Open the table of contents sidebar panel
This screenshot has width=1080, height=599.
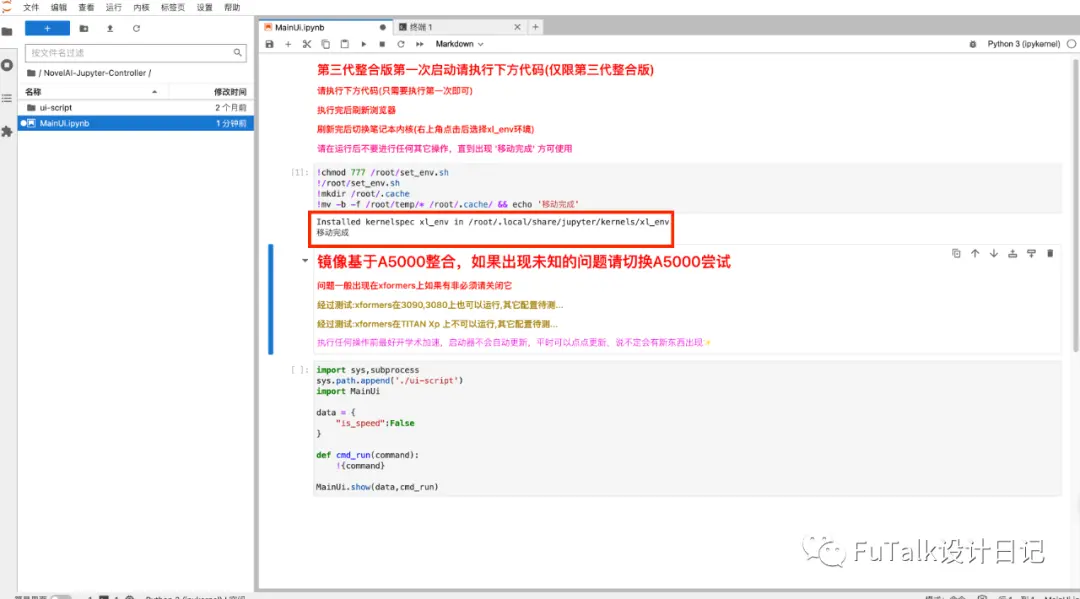[x=7, y=98]
